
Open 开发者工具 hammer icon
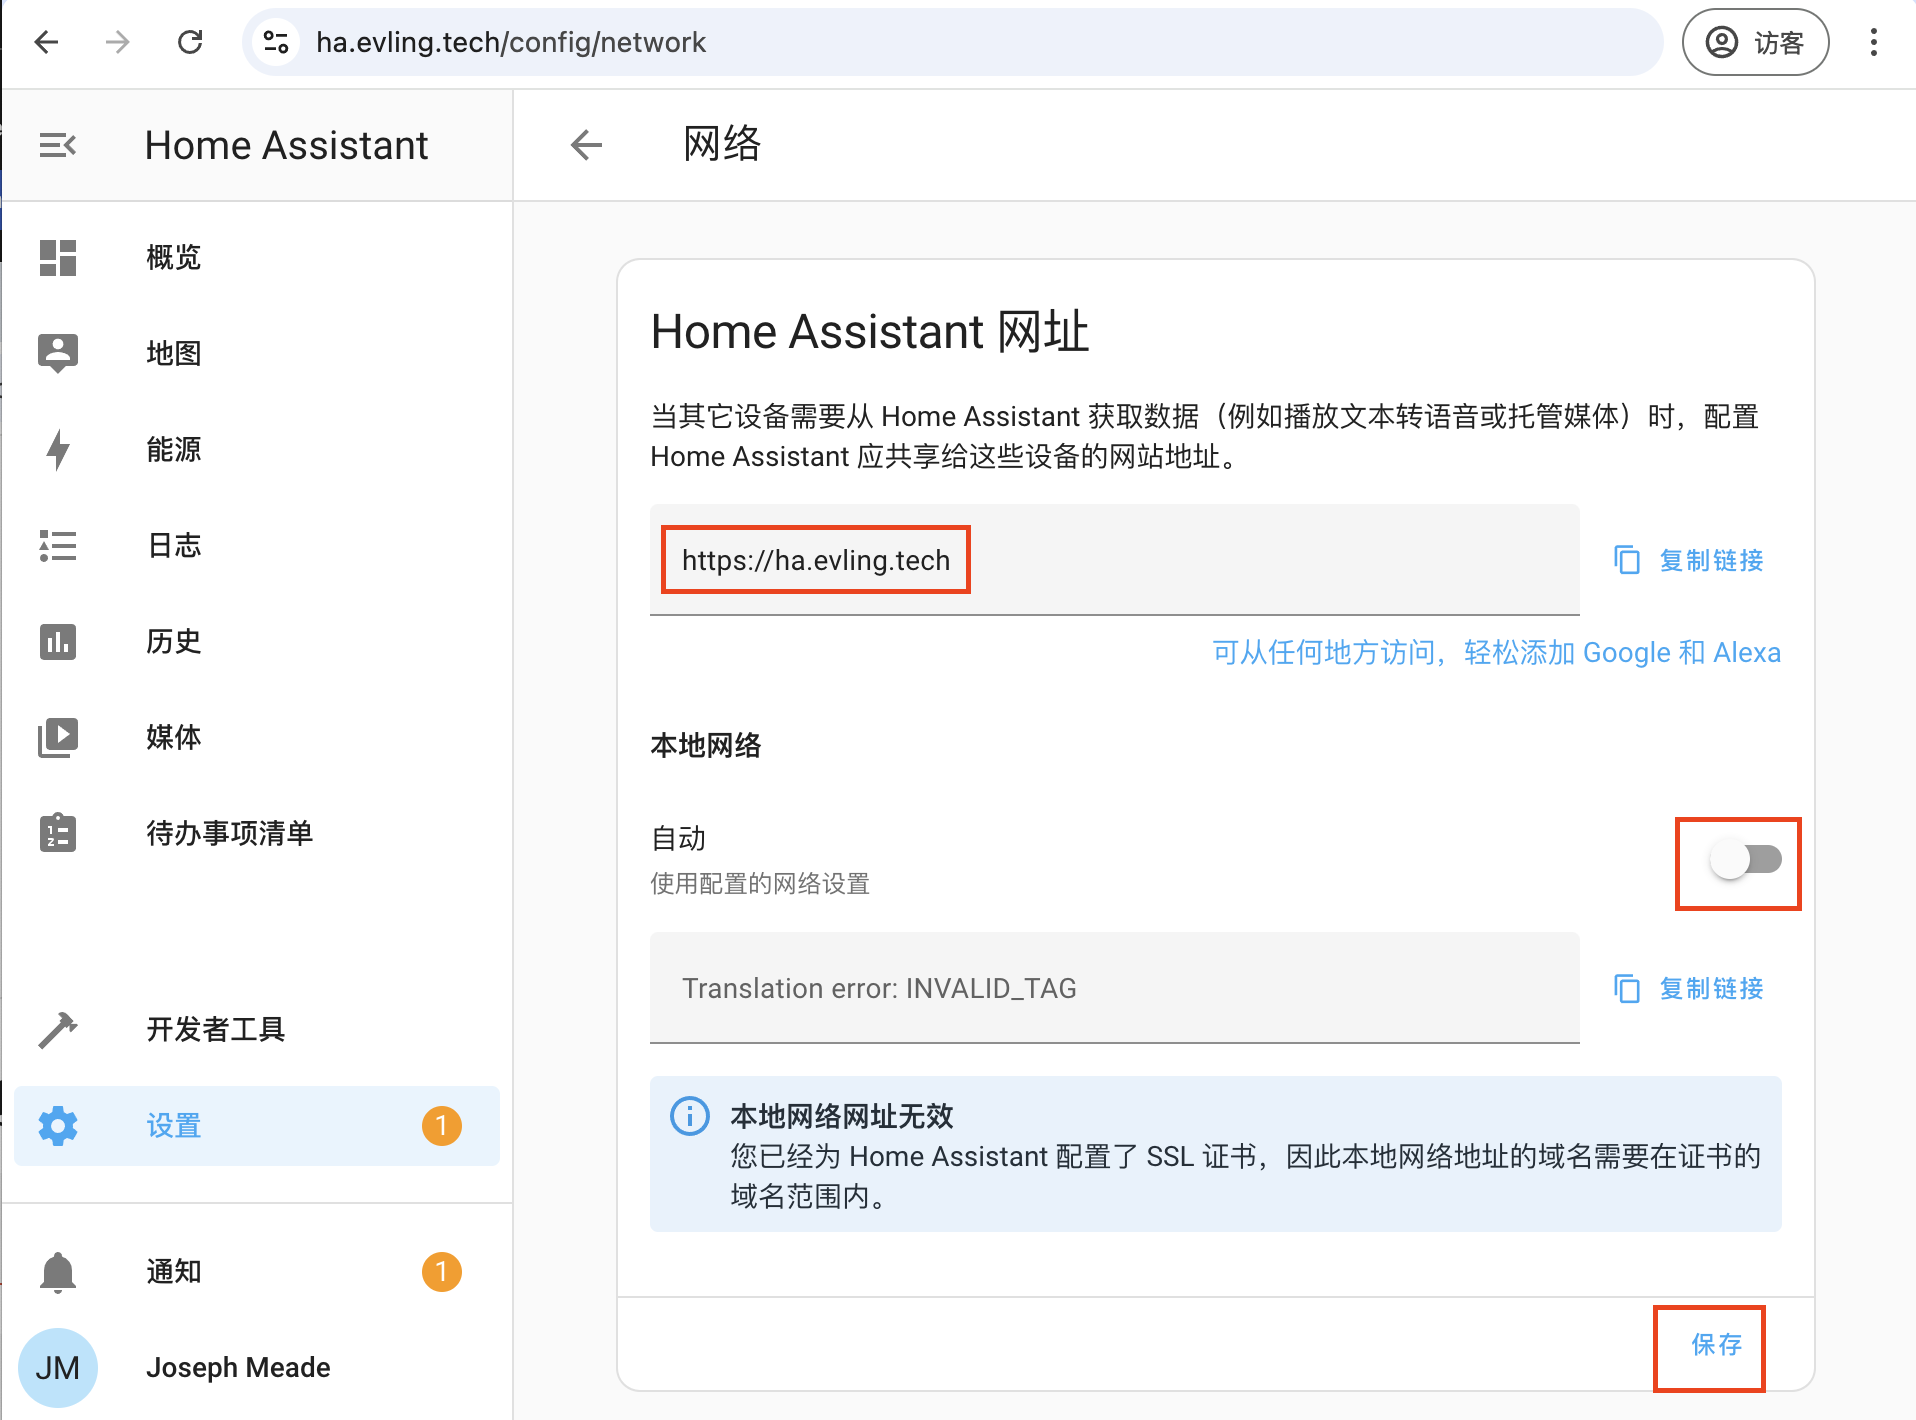58,1029
